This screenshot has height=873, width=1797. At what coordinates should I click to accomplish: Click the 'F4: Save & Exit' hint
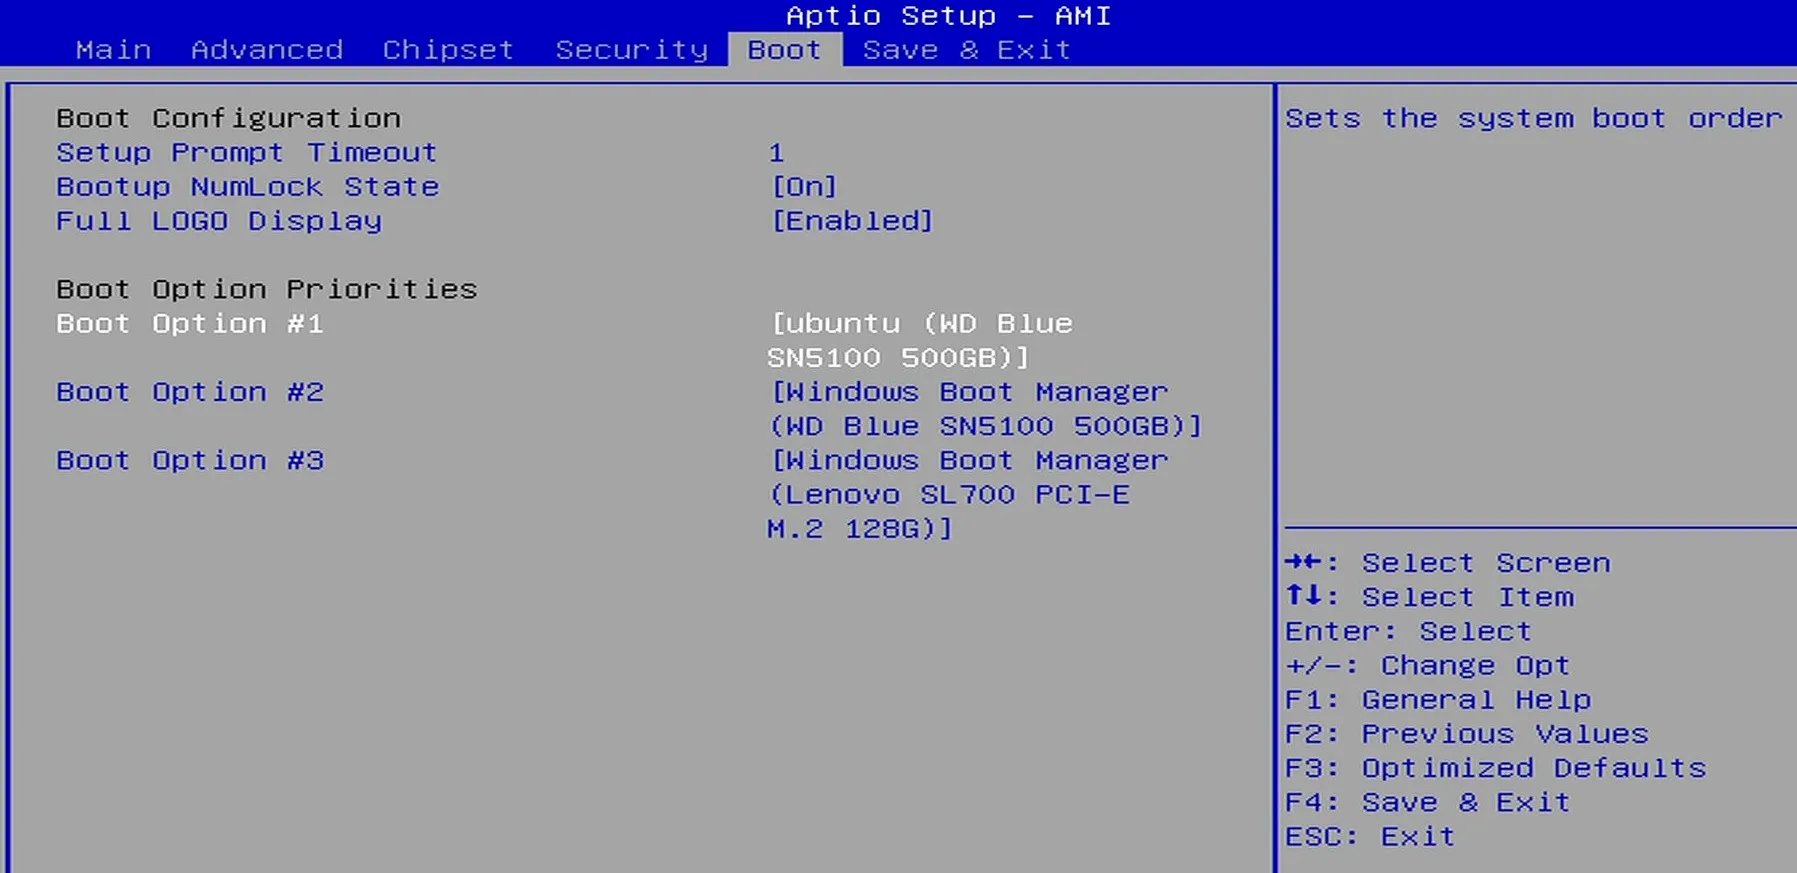[x=1427, y=802]
